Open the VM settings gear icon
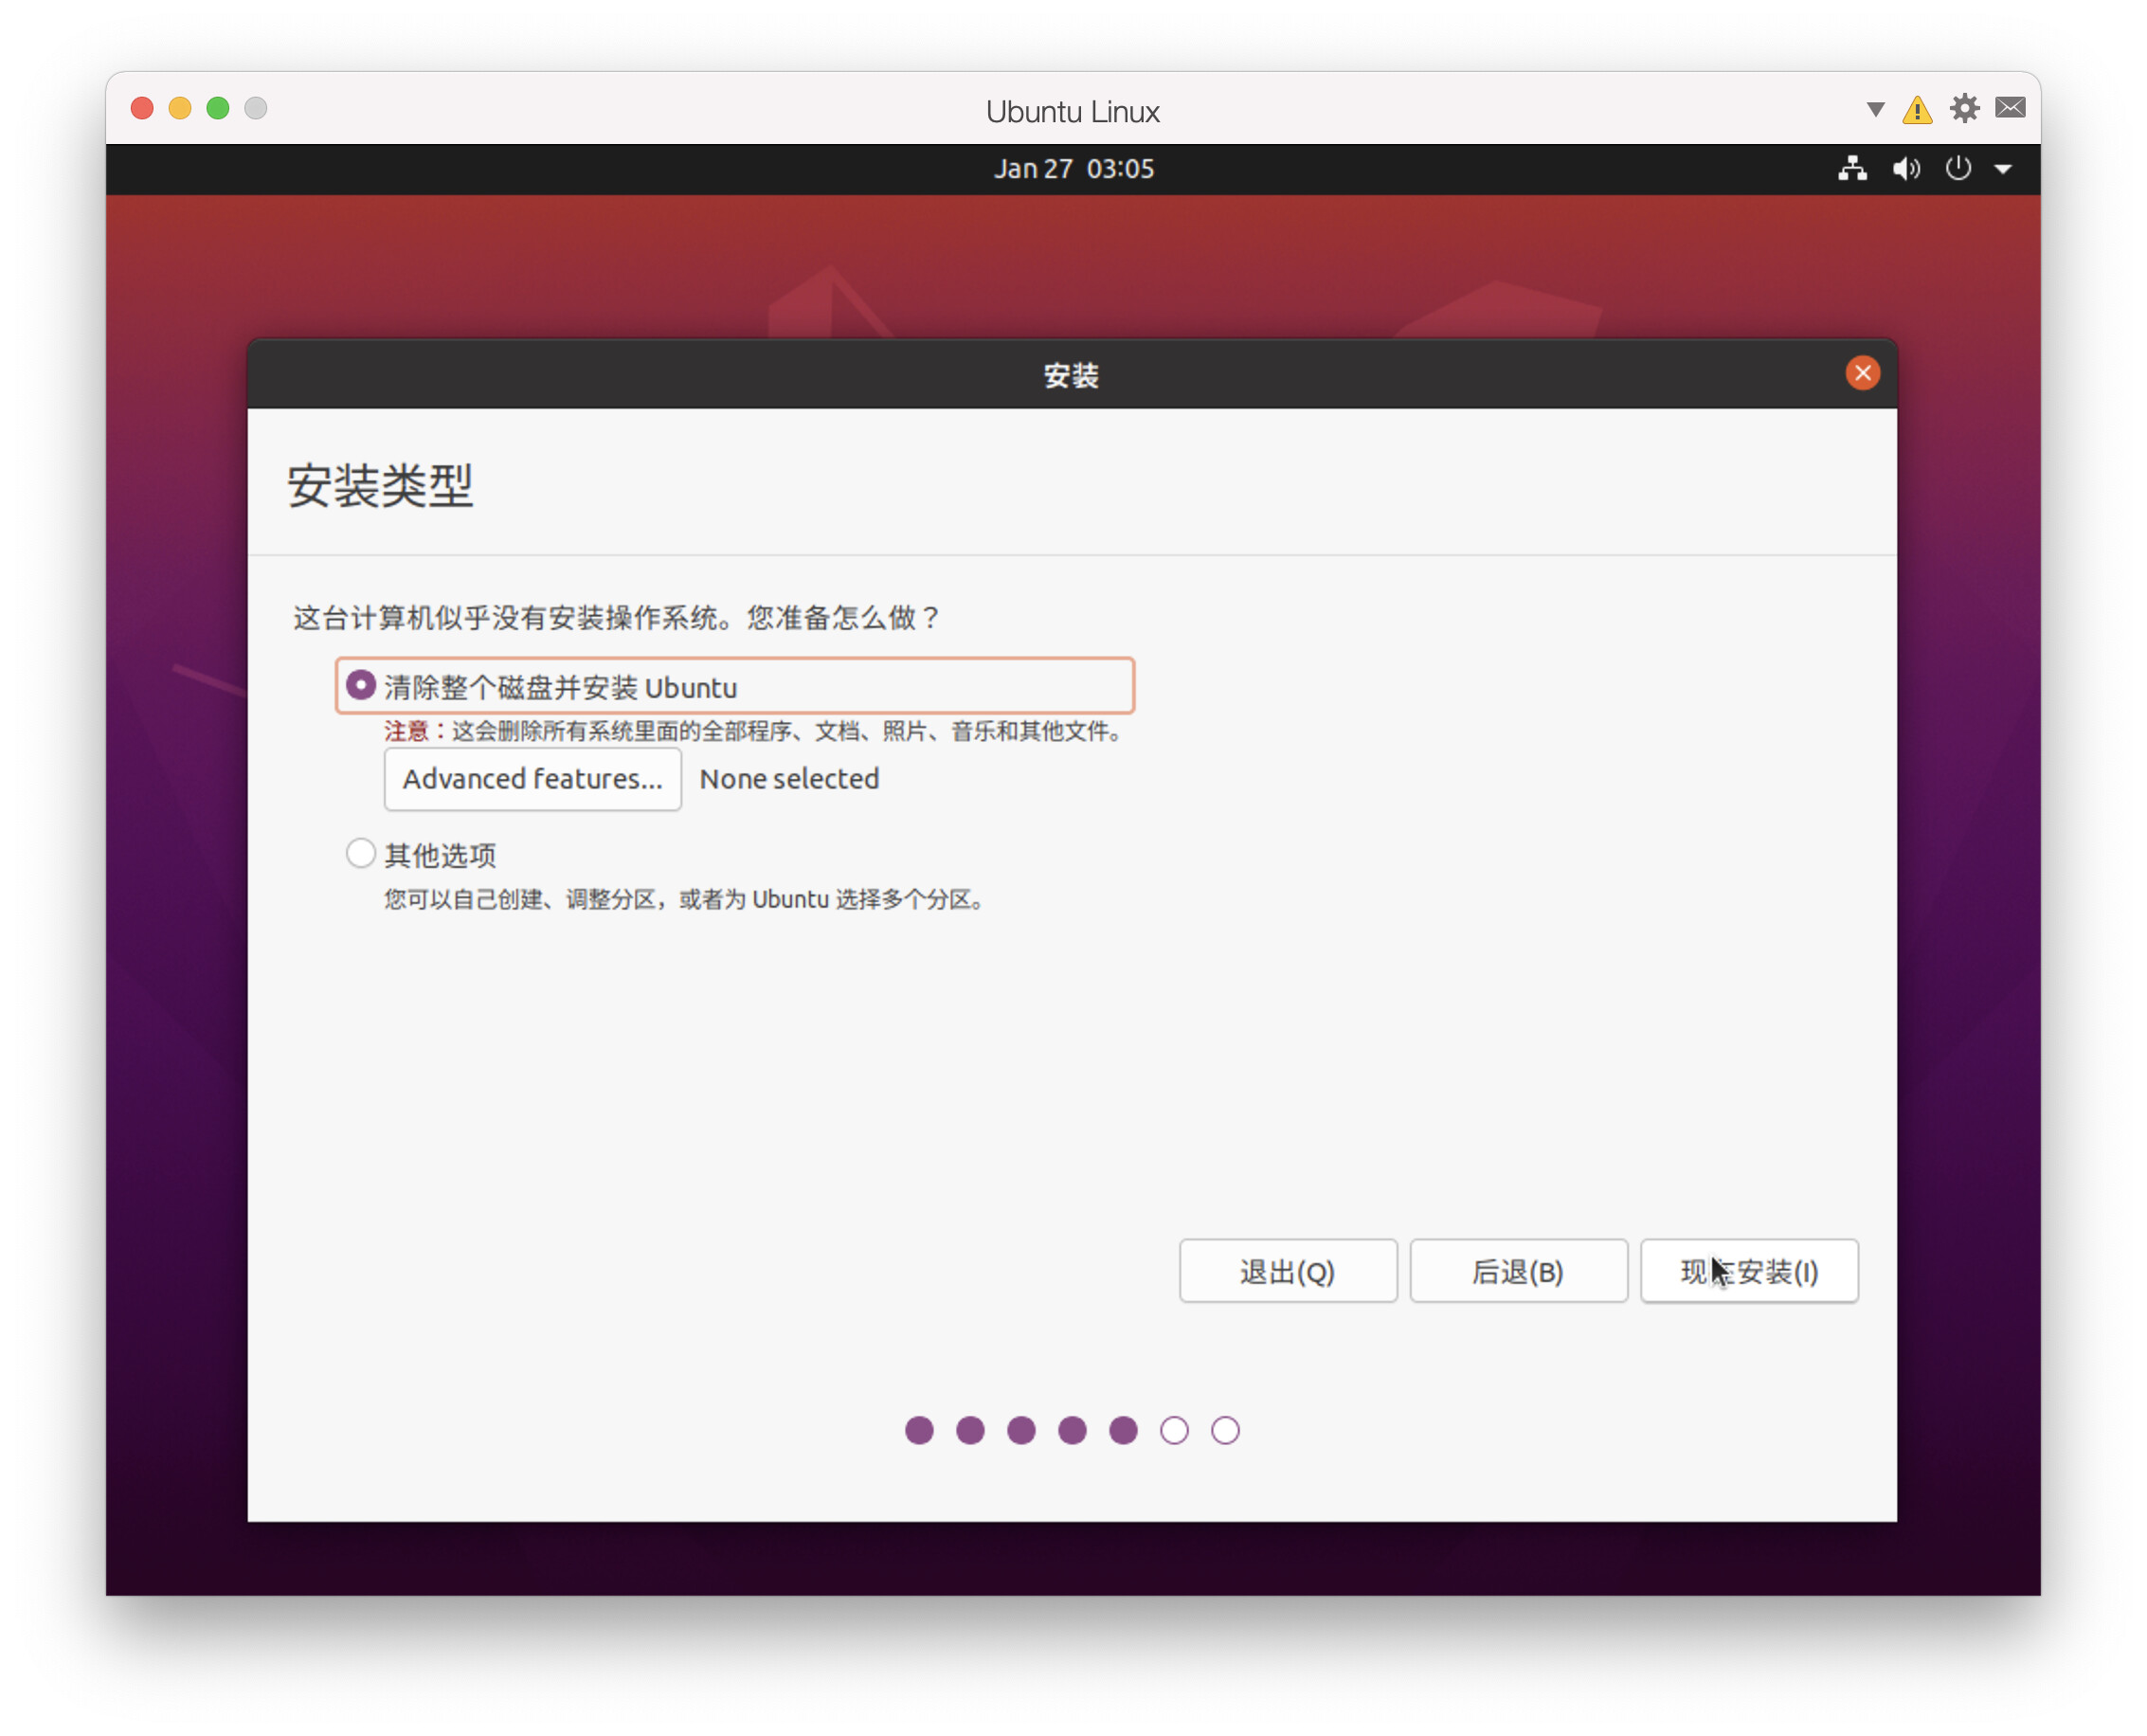The height and width of the screenshot is (1736, 2147). pyautogui.click(x=1964, y=108)
